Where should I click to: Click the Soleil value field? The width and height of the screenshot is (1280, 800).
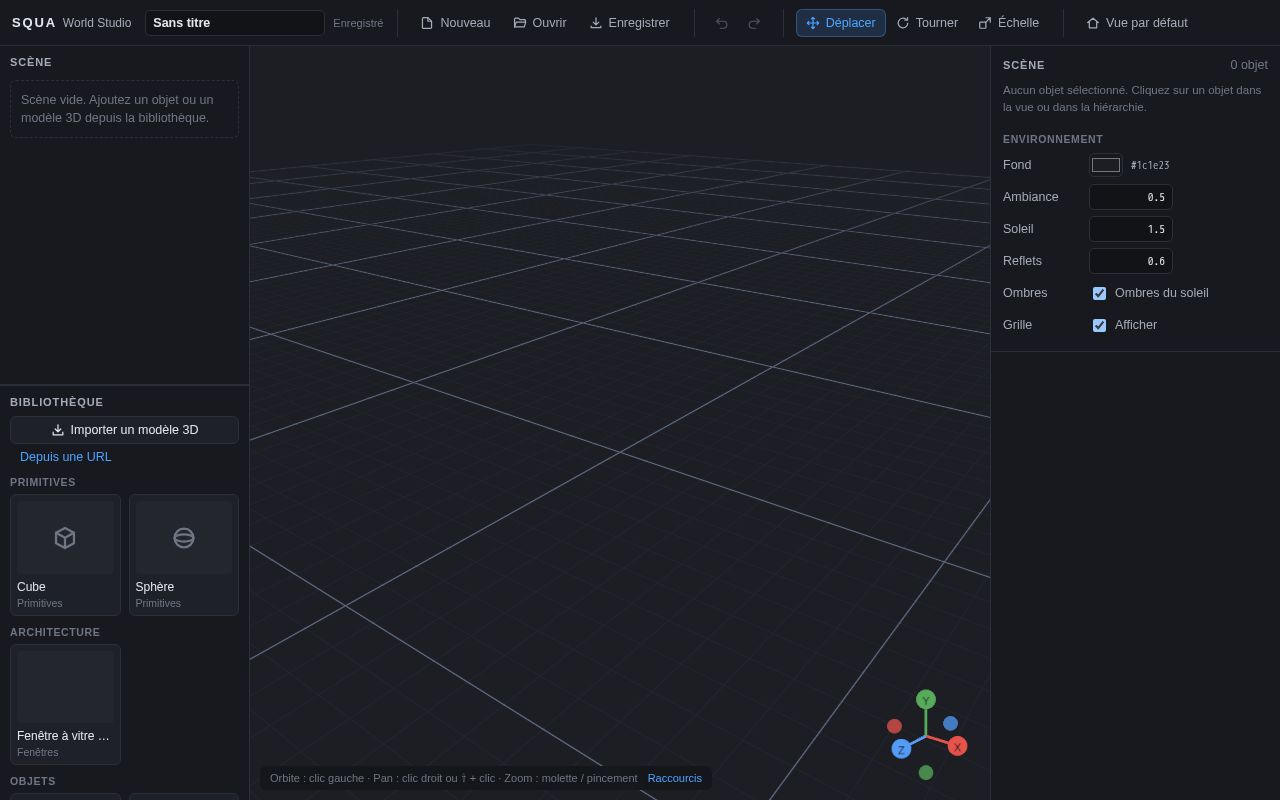point(1131,229)
